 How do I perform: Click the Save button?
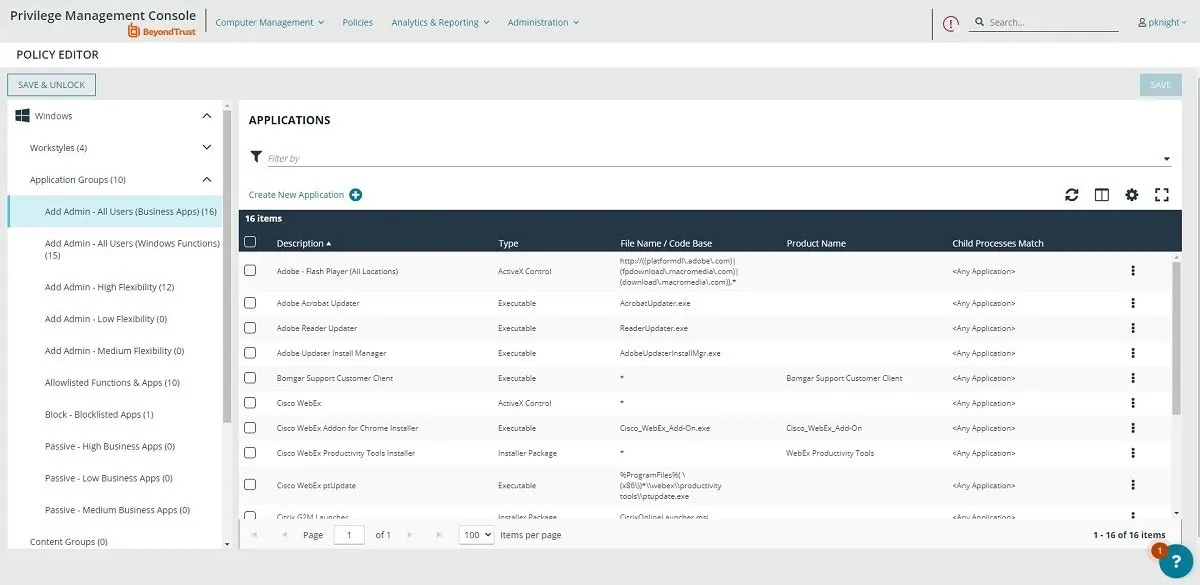tap(1160, 85)
